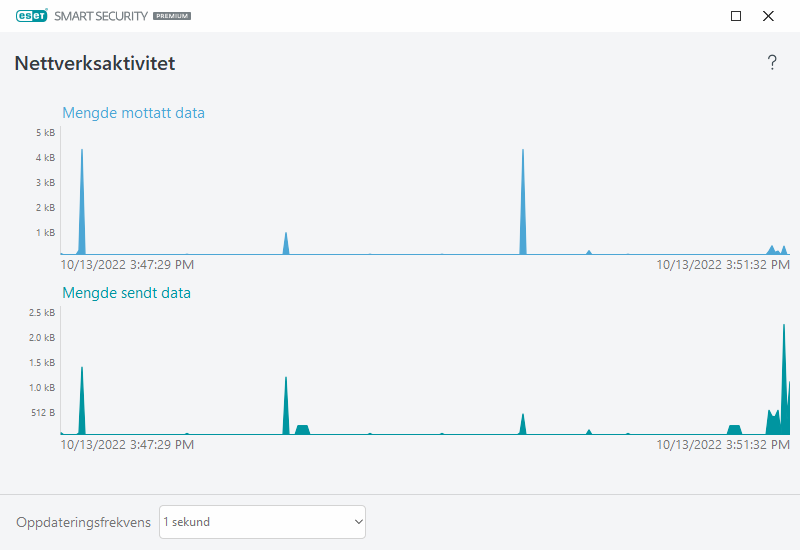Open the Oppdateringsfrekvens dropdown showing 1 sekund
The width and height of the screenshot is (800, 550).
click(262, 522)
